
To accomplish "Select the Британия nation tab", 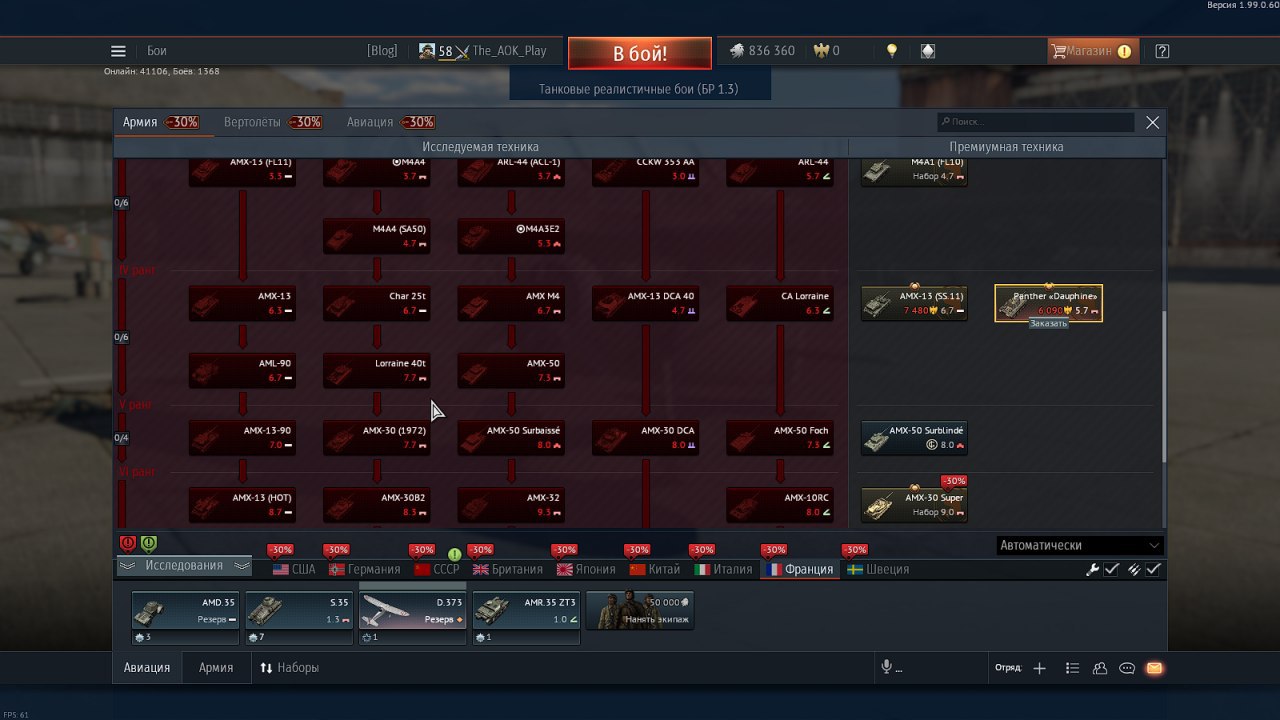I will click(508, 569).
